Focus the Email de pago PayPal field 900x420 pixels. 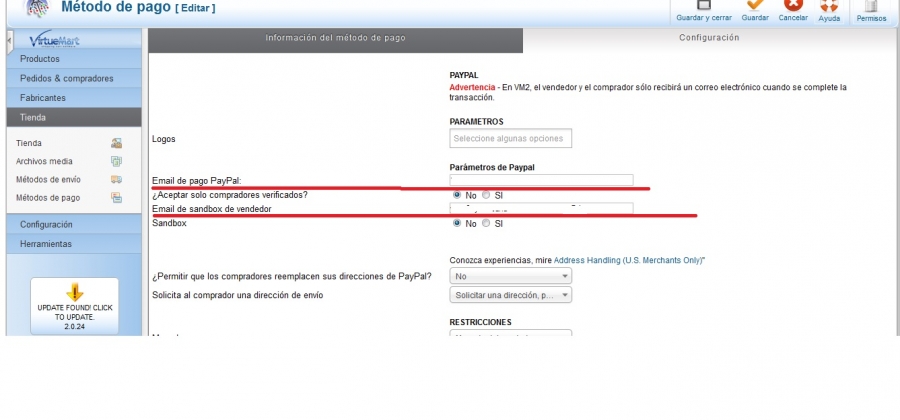[541, 180]
